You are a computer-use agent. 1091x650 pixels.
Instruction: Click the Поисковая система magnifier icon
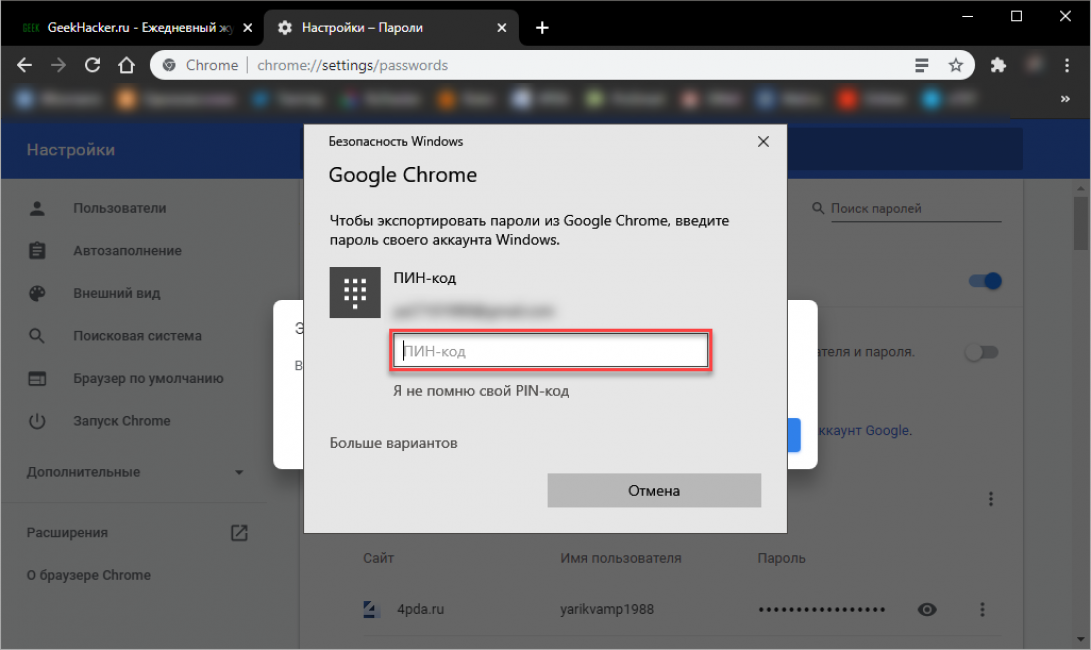(37, 336)
